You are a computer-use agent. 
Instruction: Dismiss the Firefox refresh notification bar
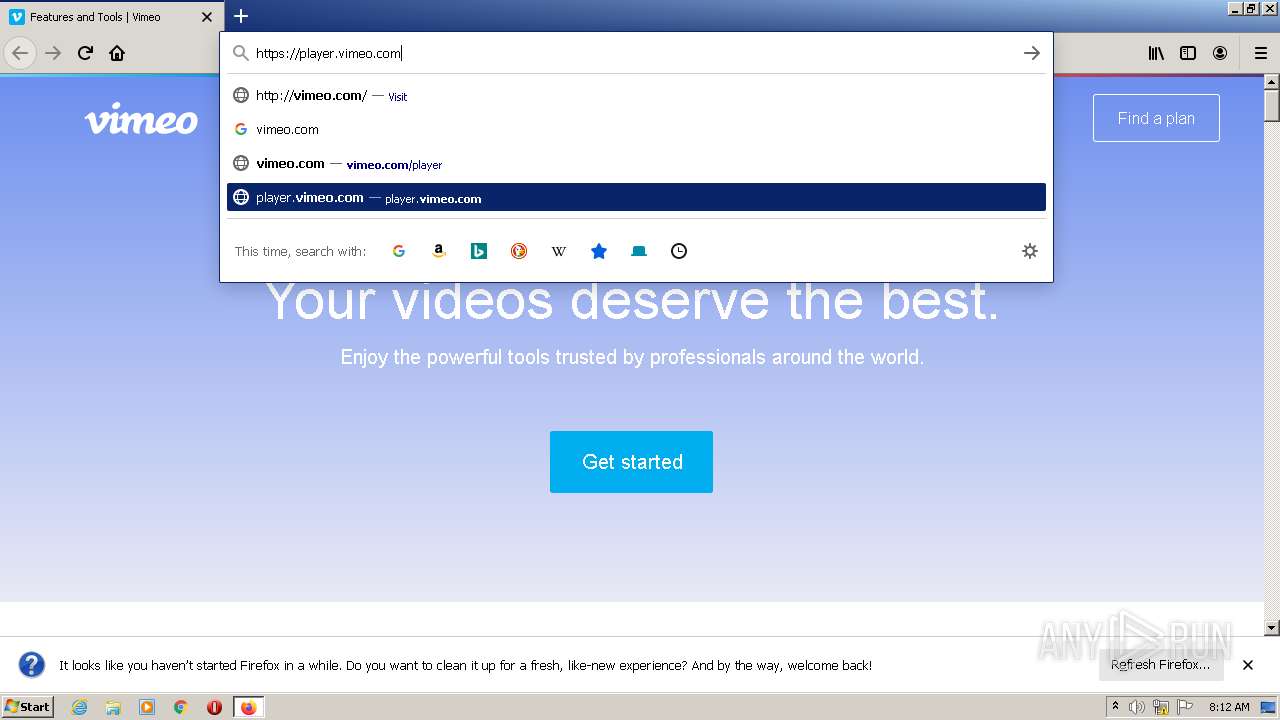click(x=1248, y=665)
